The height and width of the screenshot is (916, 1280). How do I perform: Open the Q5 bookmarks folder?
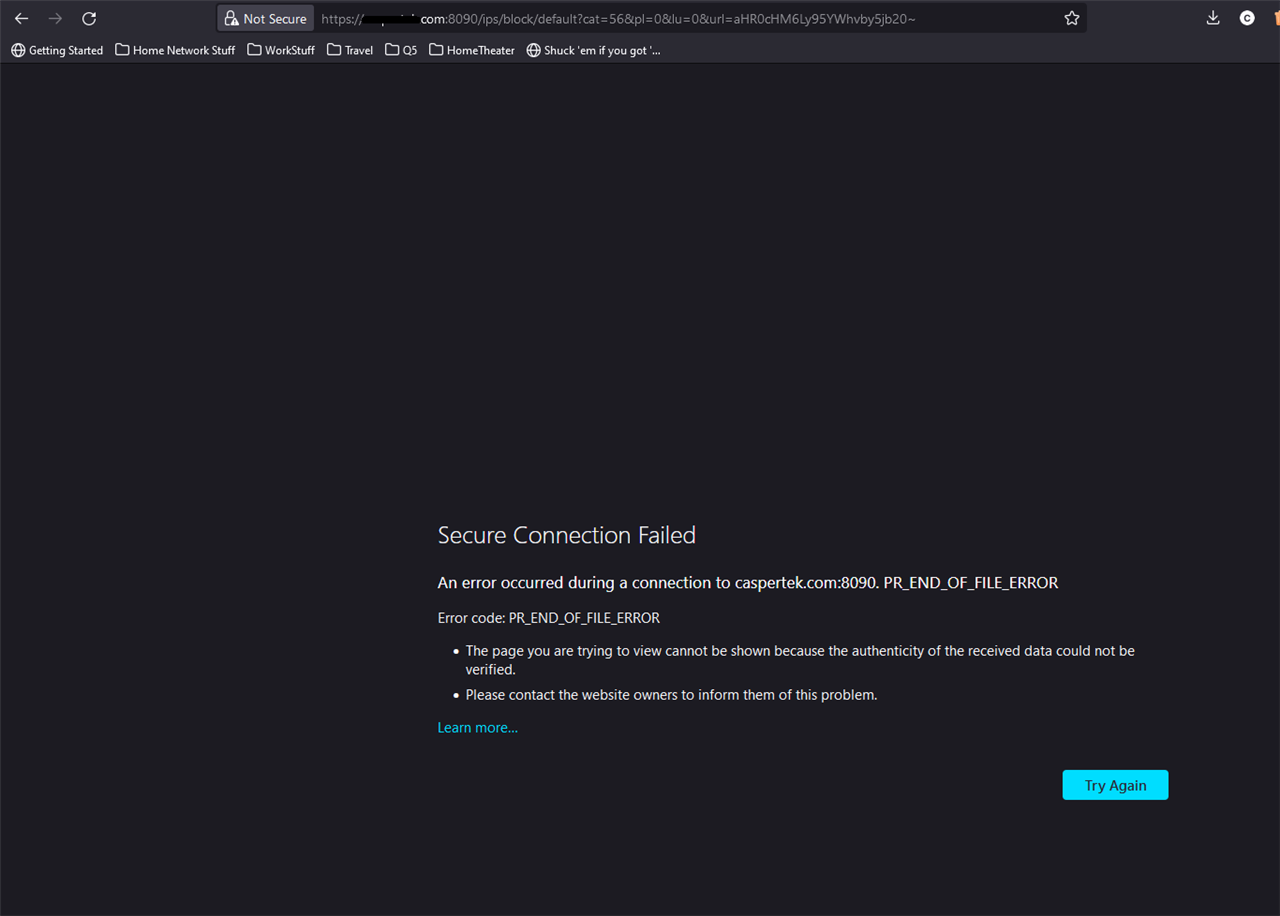pos(401,50)
